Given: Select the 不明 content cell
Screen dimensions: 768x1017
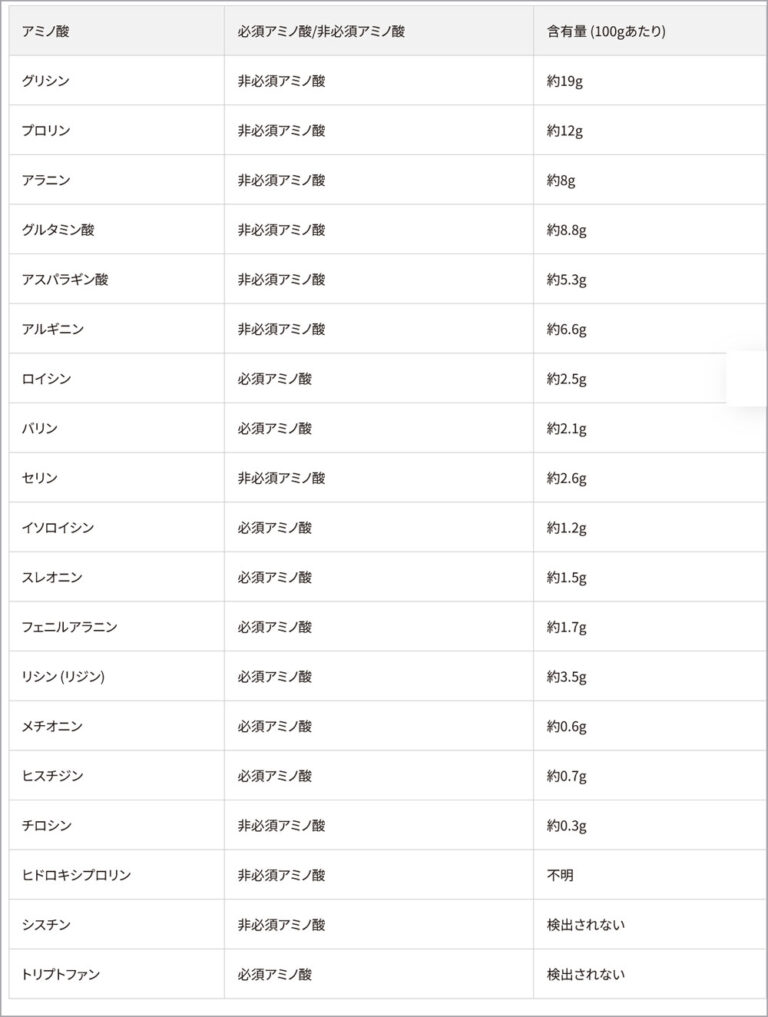Looking at the screenshot, I should point(561,875).
